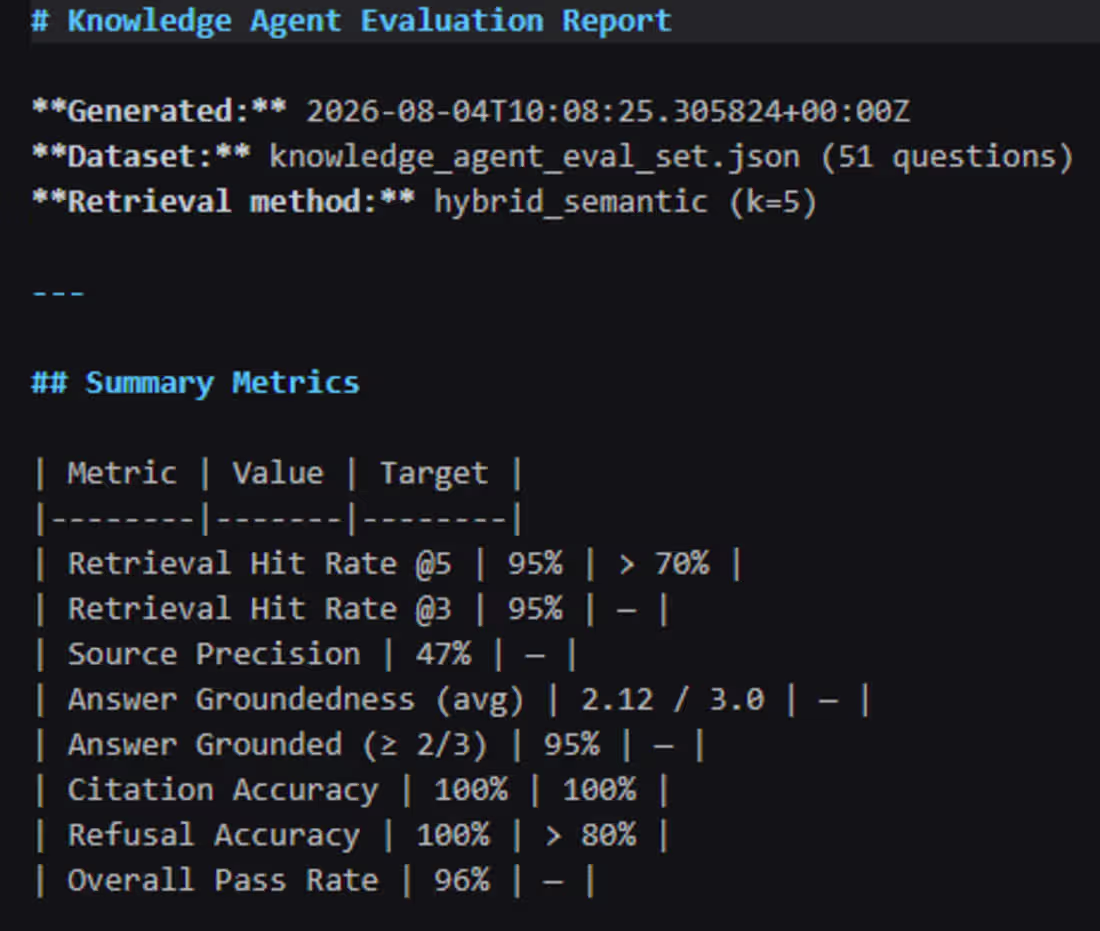Click the filename knowledge_agent_eval_set.json
1100x931 pixels.
(x=534, y=157)
